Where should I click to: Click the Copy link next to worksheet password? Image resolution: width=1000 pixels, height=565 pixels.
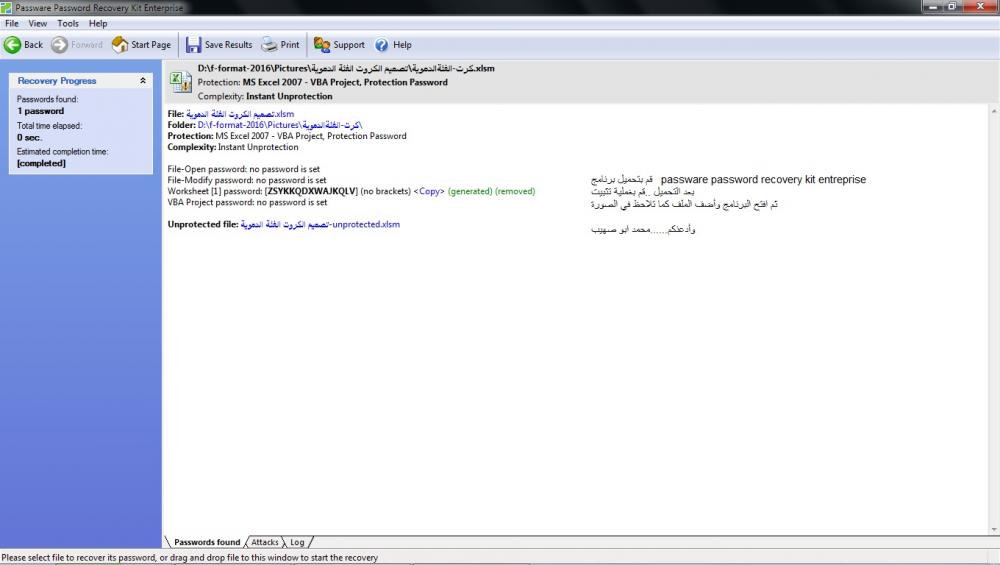coord(429,191)
